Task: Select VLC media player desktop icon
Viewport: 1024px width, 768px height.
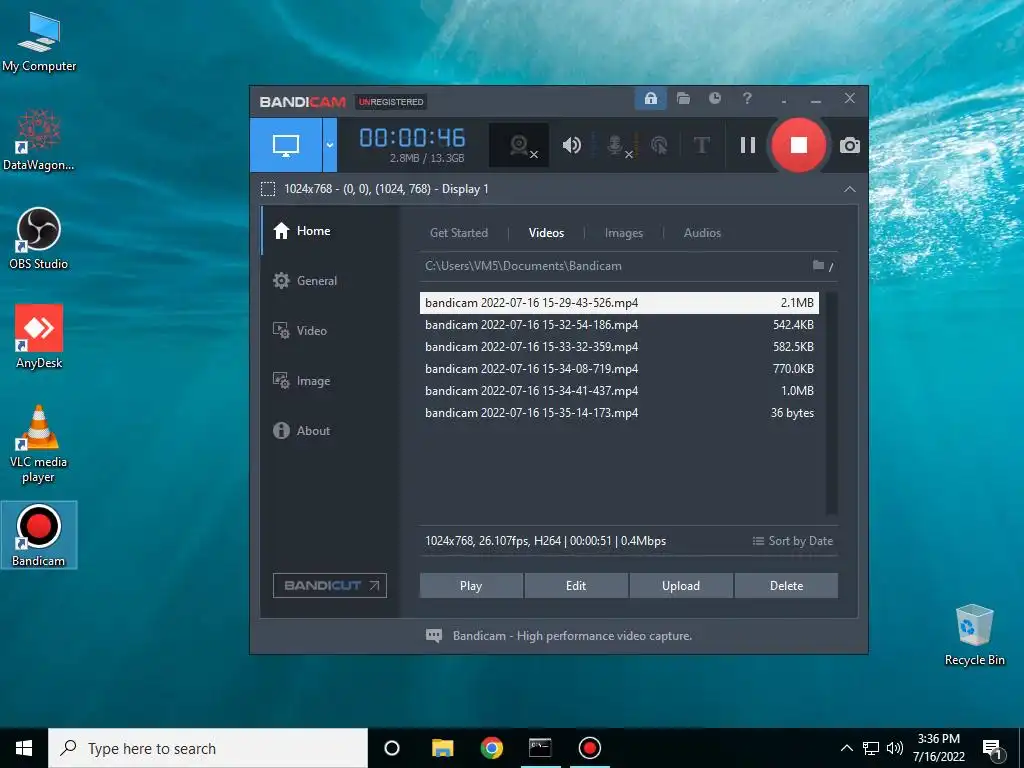Action: coord(39,444)
